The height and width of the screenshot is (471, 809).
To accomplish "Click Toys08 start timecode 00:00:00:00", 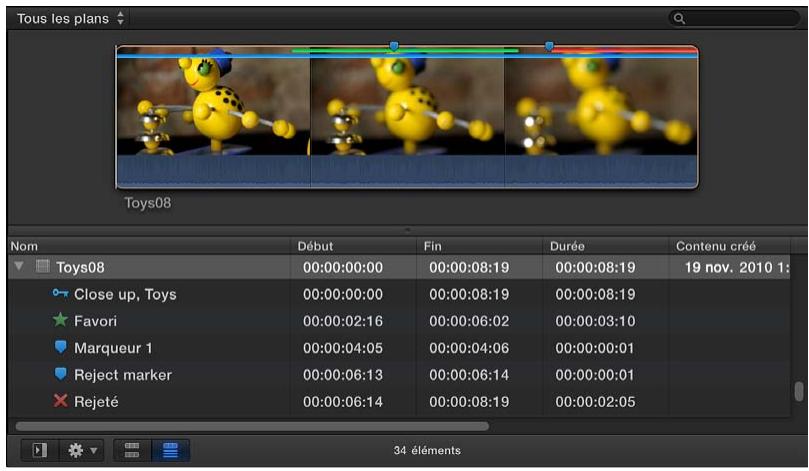I will (x=343, y=267).
